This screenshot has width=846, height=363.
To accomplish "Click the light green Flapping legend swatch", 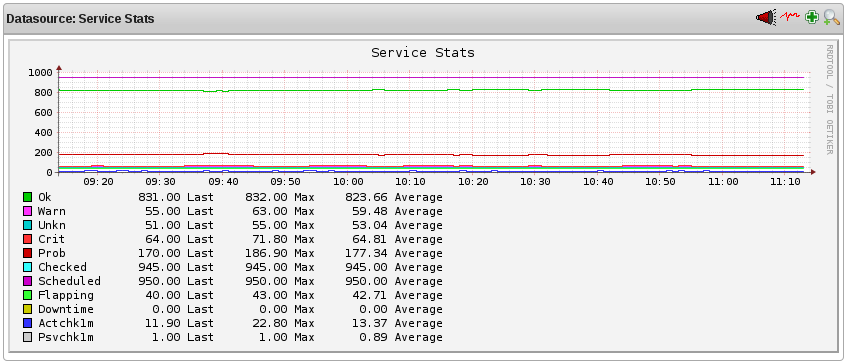I will (x=28, y=296).
